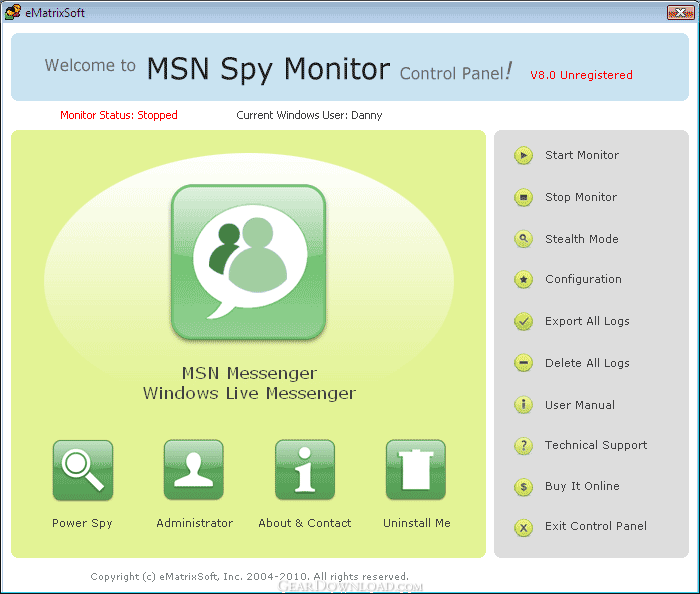Click the Buy It Online dollar icon
The height and width of the screenshot is (594, 700).
[523, 486]
